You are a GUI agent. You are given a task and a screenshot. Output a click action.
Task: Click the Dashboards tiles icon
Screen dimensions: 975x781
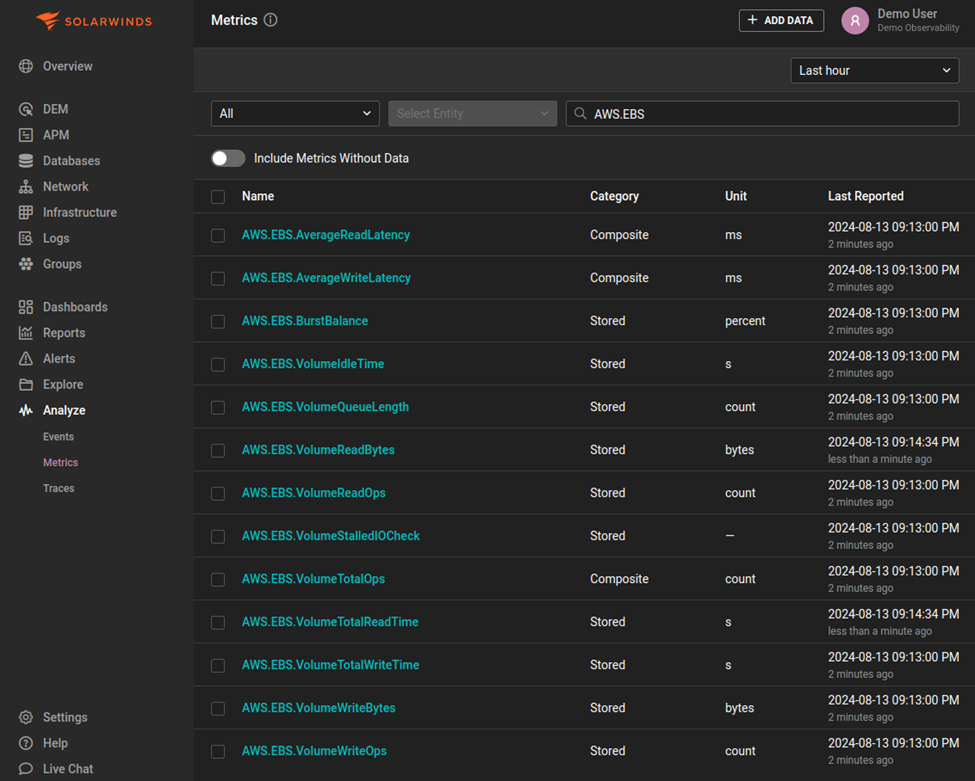coord(25,307)
